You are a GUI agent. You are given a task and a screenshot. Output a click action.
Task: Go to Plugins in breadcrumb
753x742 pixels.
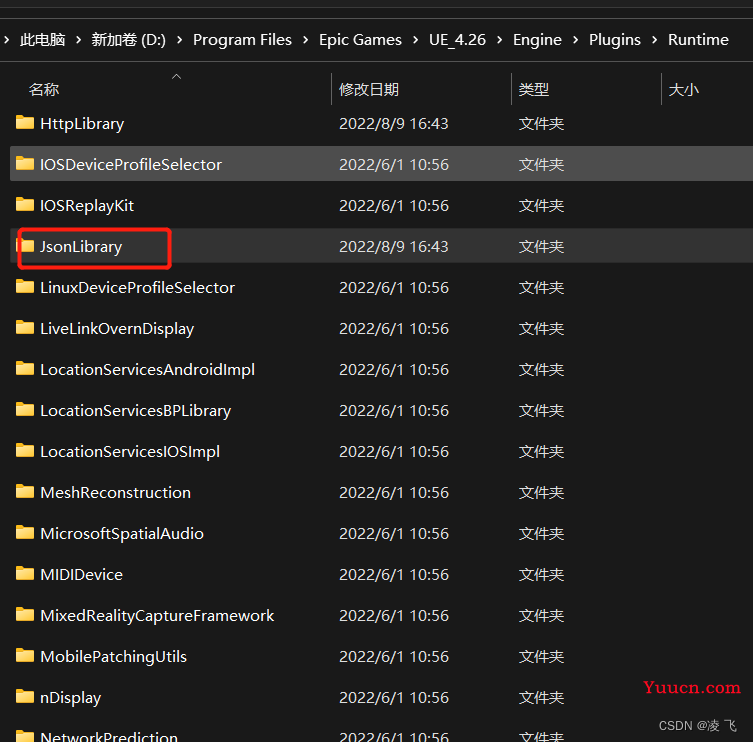[615, 39]
